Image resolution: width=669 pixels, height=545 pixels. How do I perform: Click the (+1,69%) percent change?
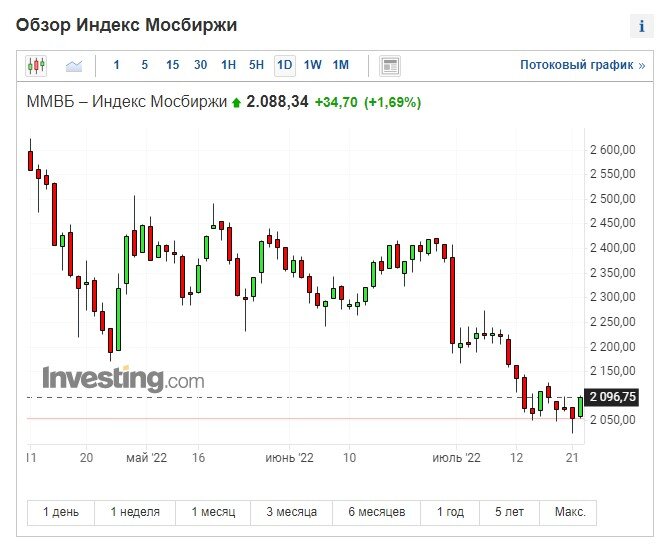[x=393, y=102]
